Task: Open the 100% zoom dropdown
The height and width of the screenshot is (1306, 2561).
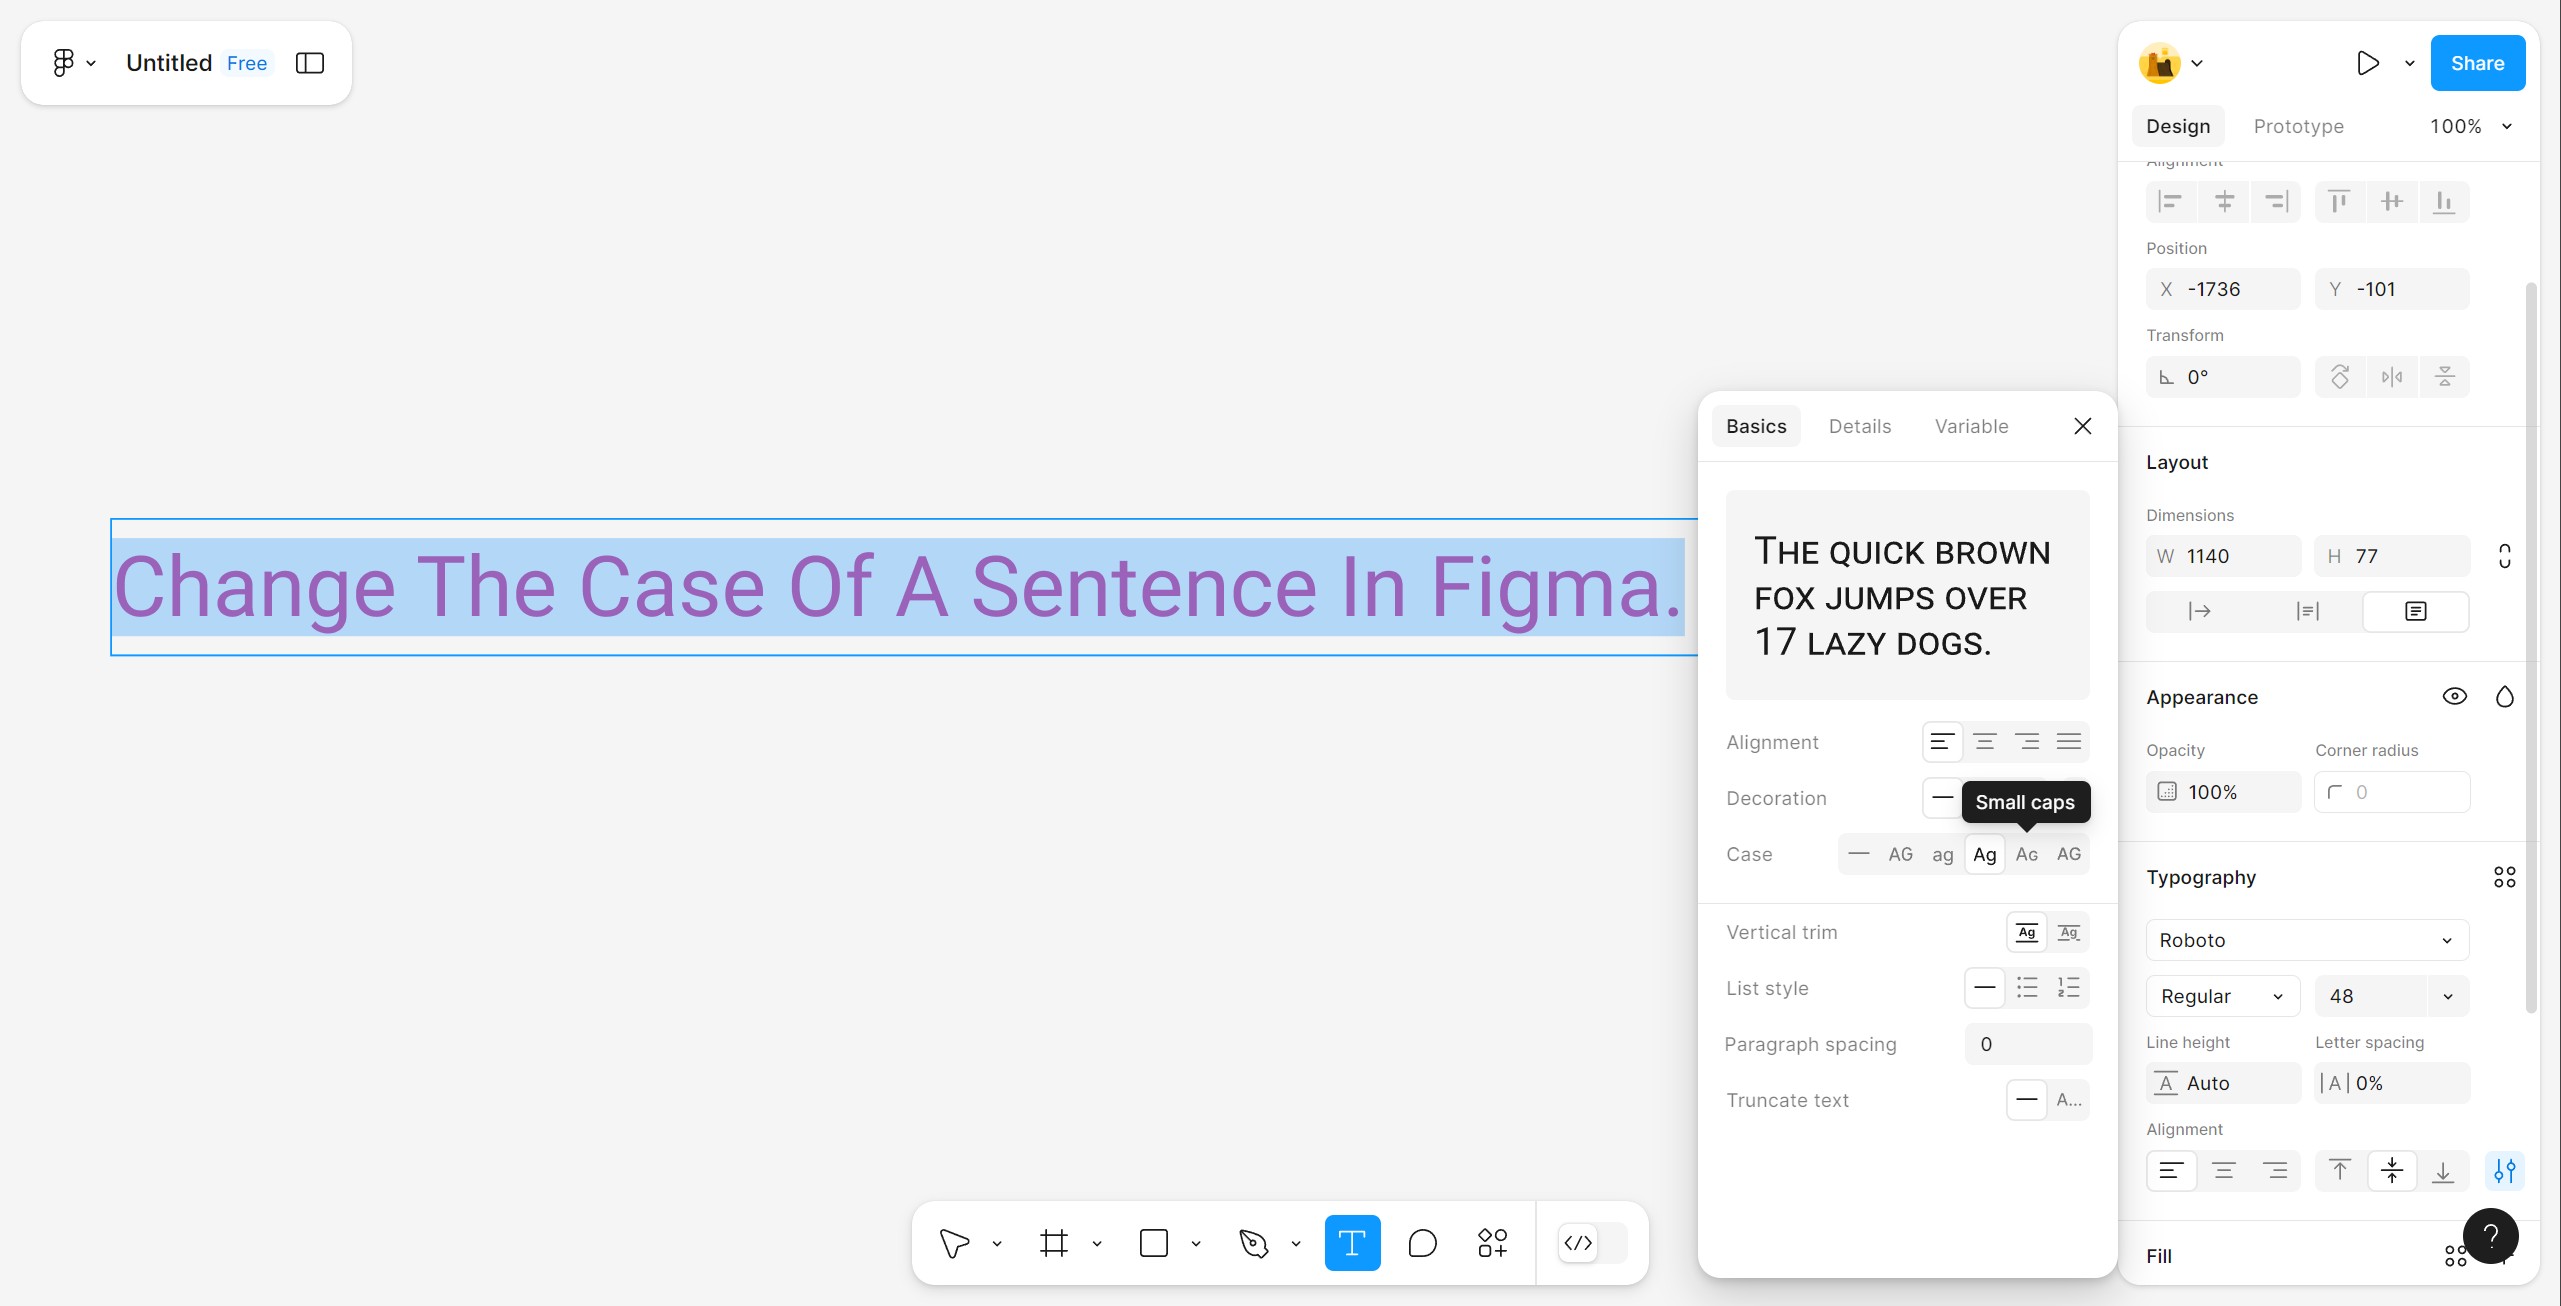Action: [x=2470, y=126]
